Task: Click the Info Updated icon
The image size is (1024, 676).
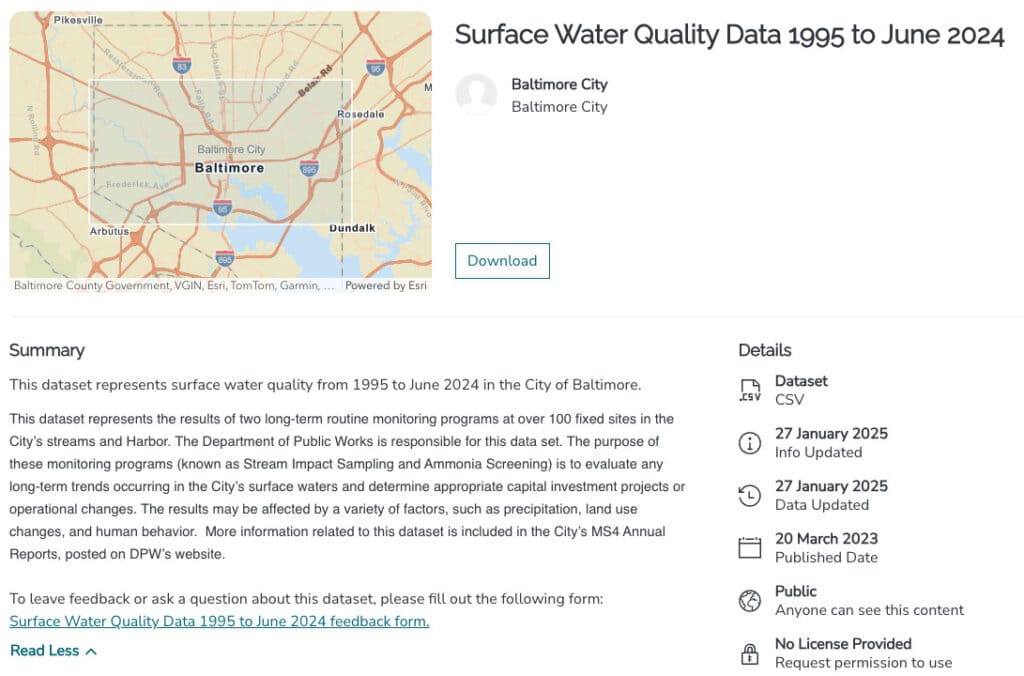Action: pos(749,443)
